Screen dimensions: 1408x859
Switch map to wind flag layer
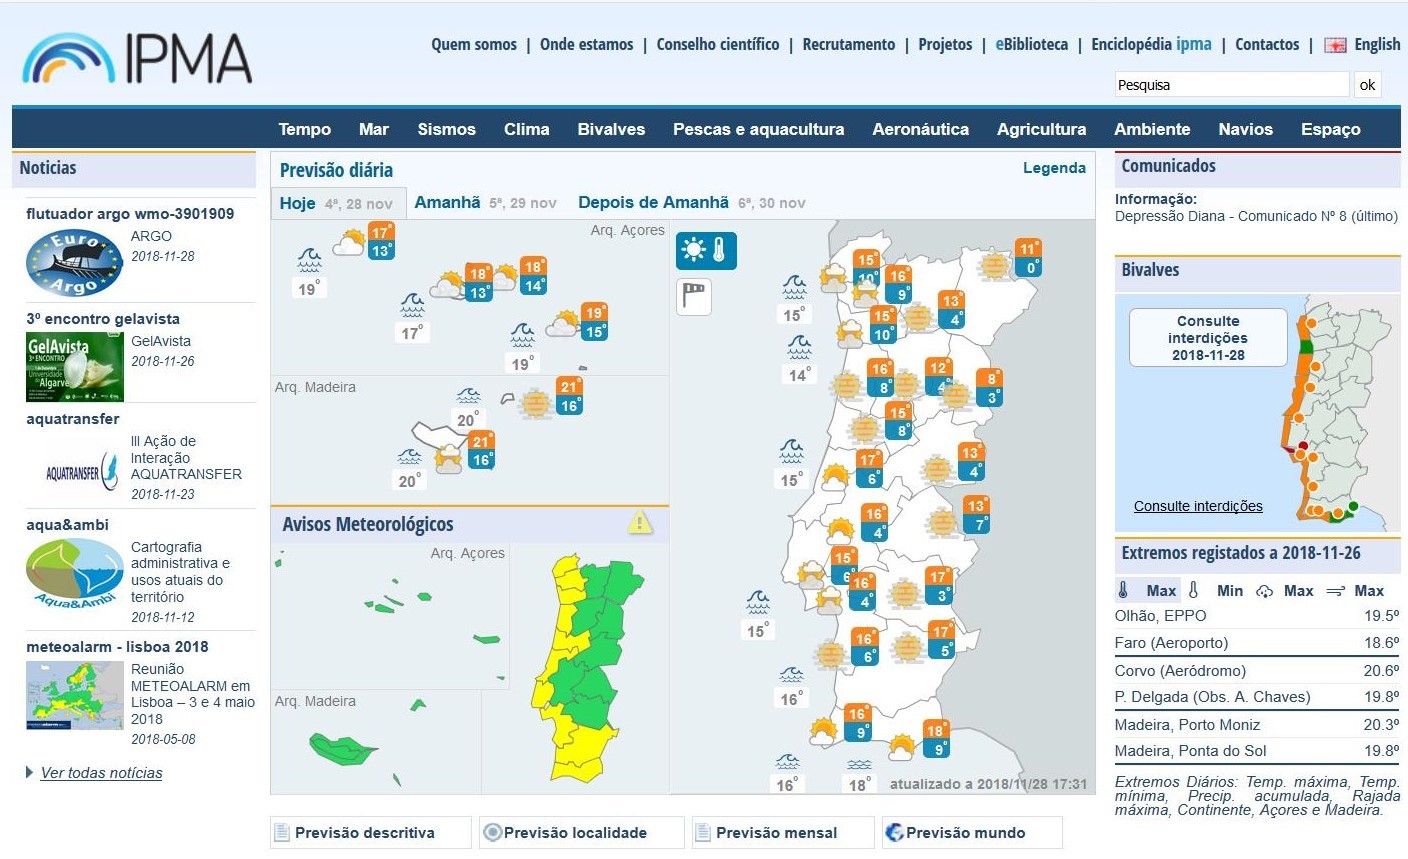(x=693, y=296)
